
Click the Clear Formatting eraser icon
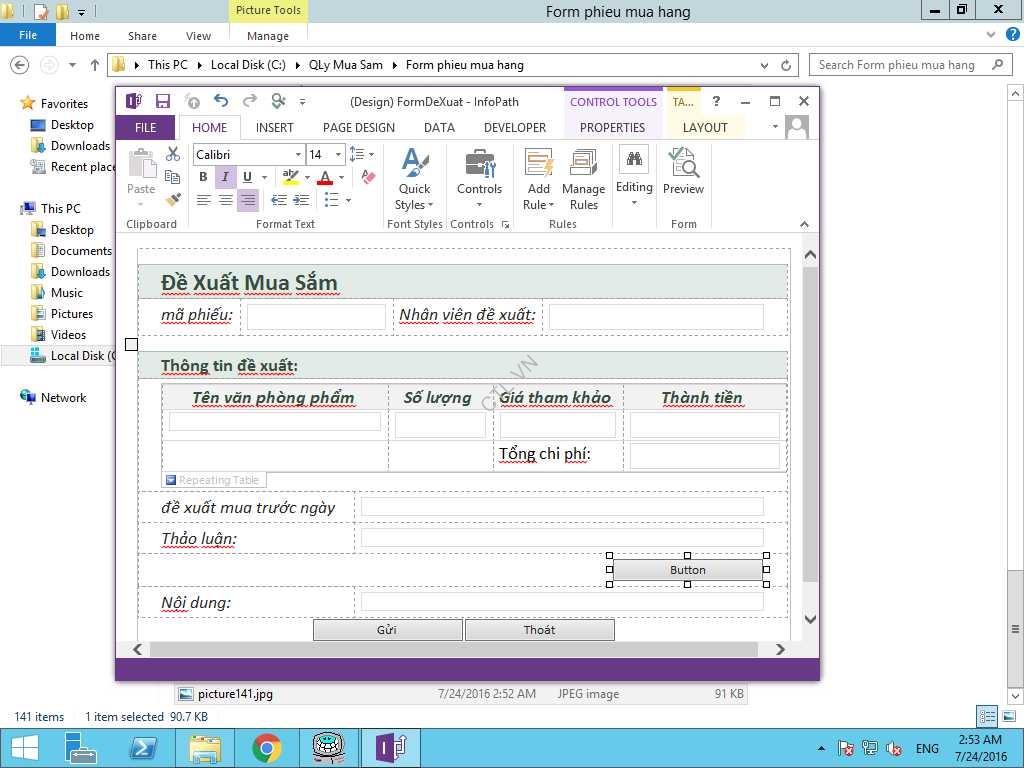368,177
